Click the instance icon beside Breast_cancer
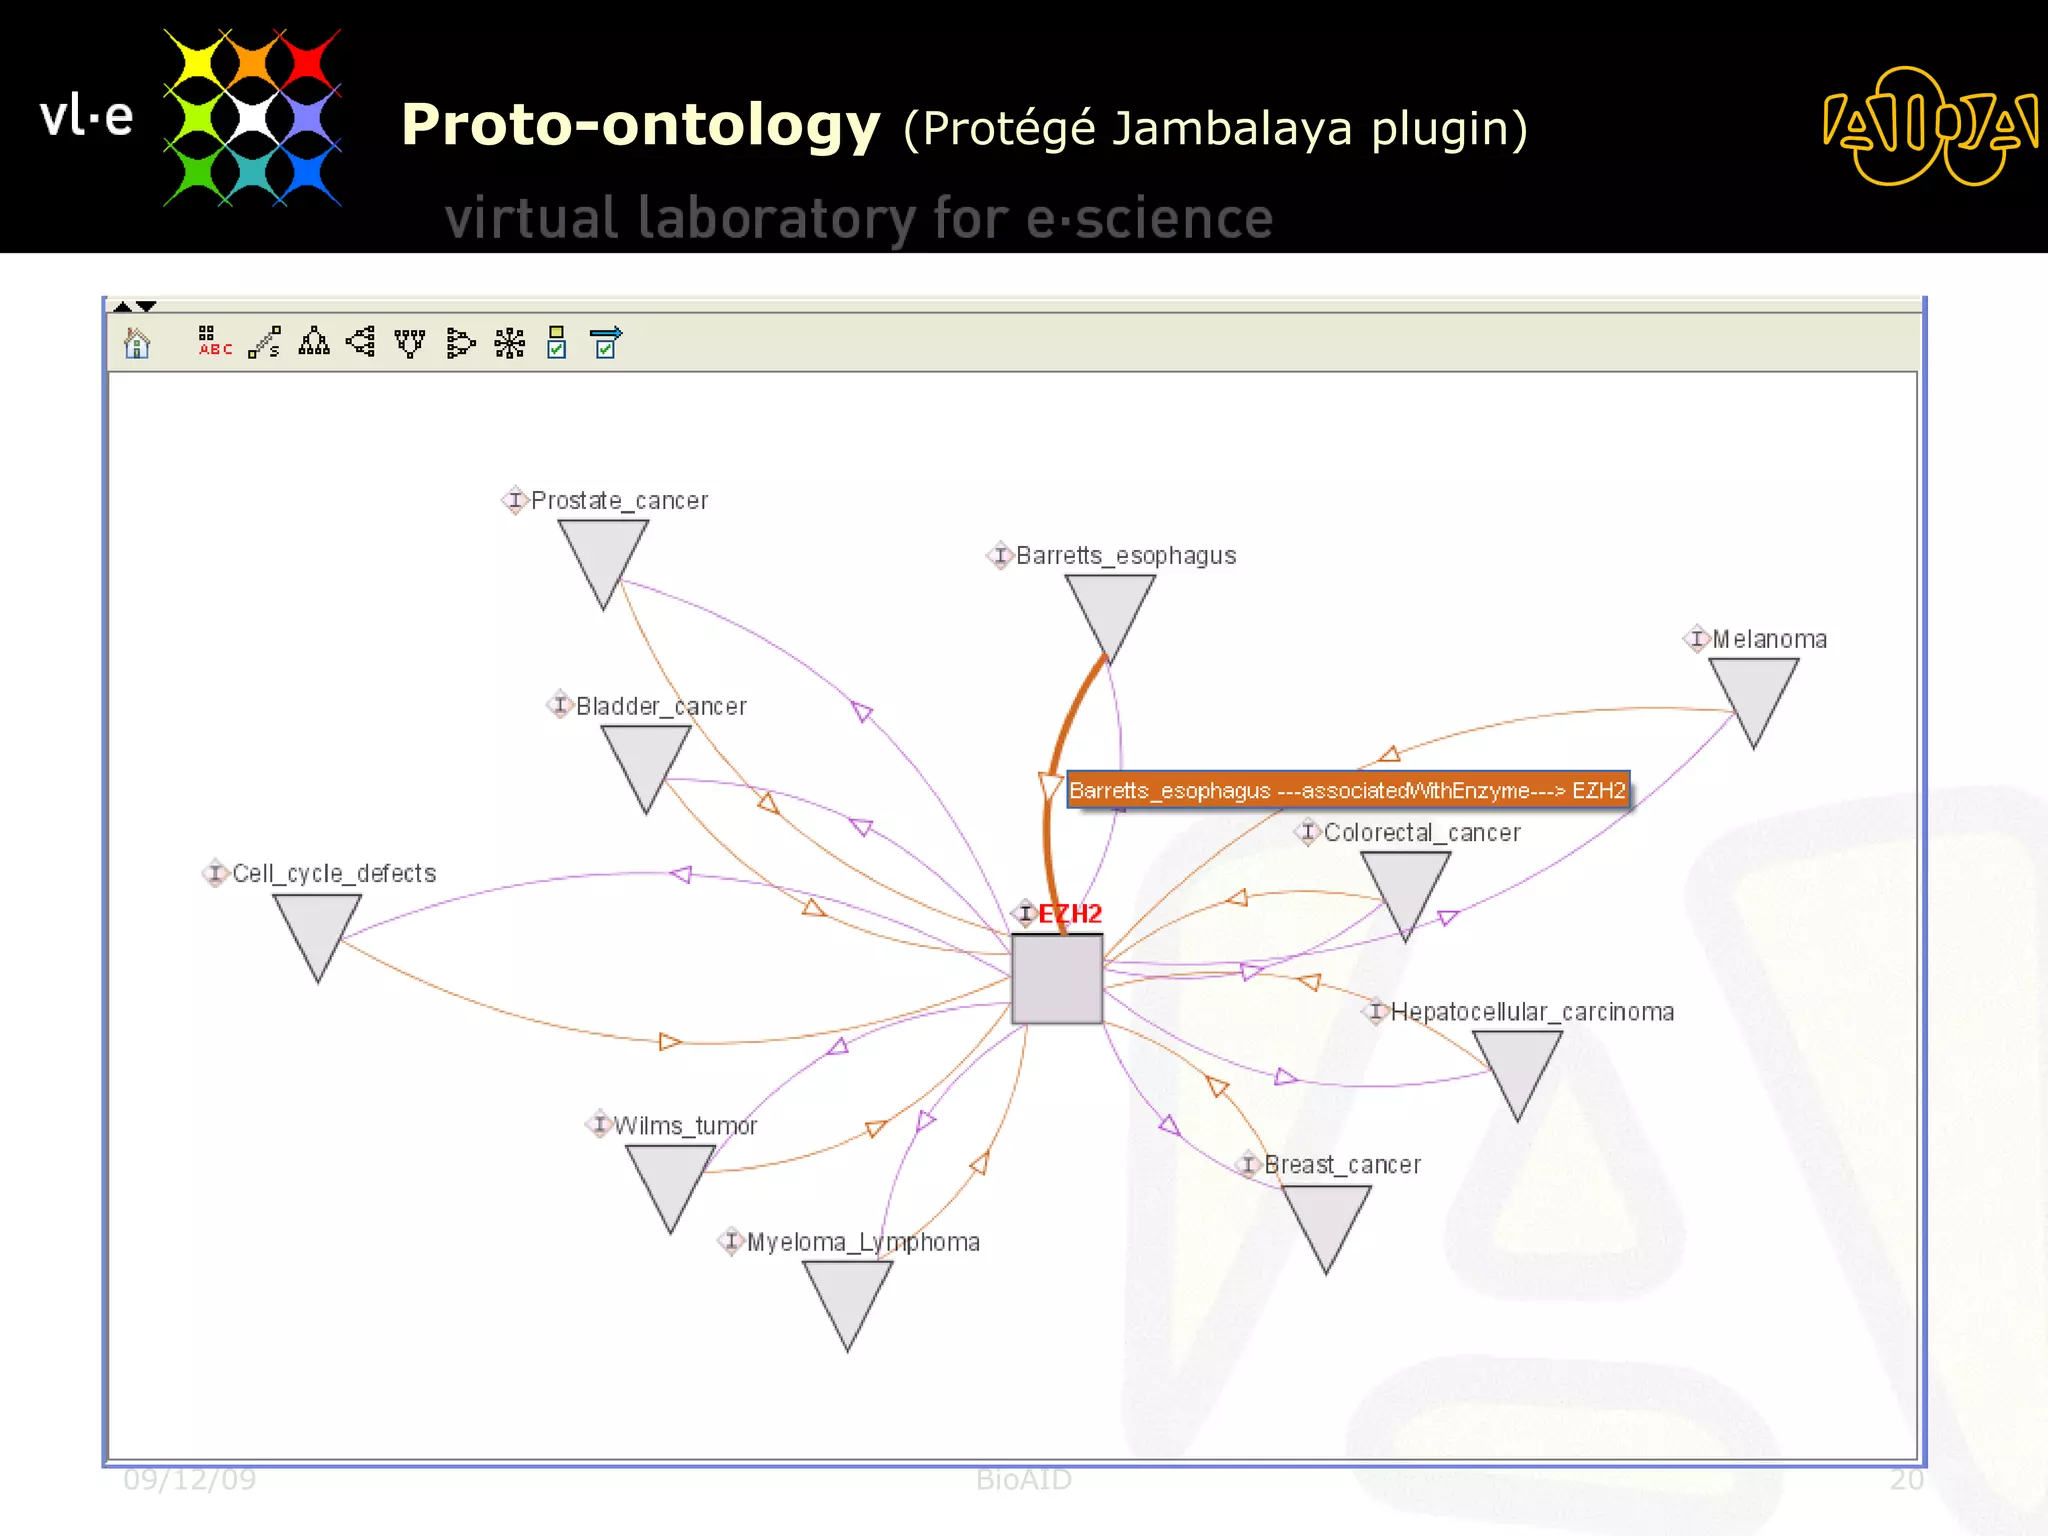This screenshot has height=1536, width=2048. tap(1248, 1164)
